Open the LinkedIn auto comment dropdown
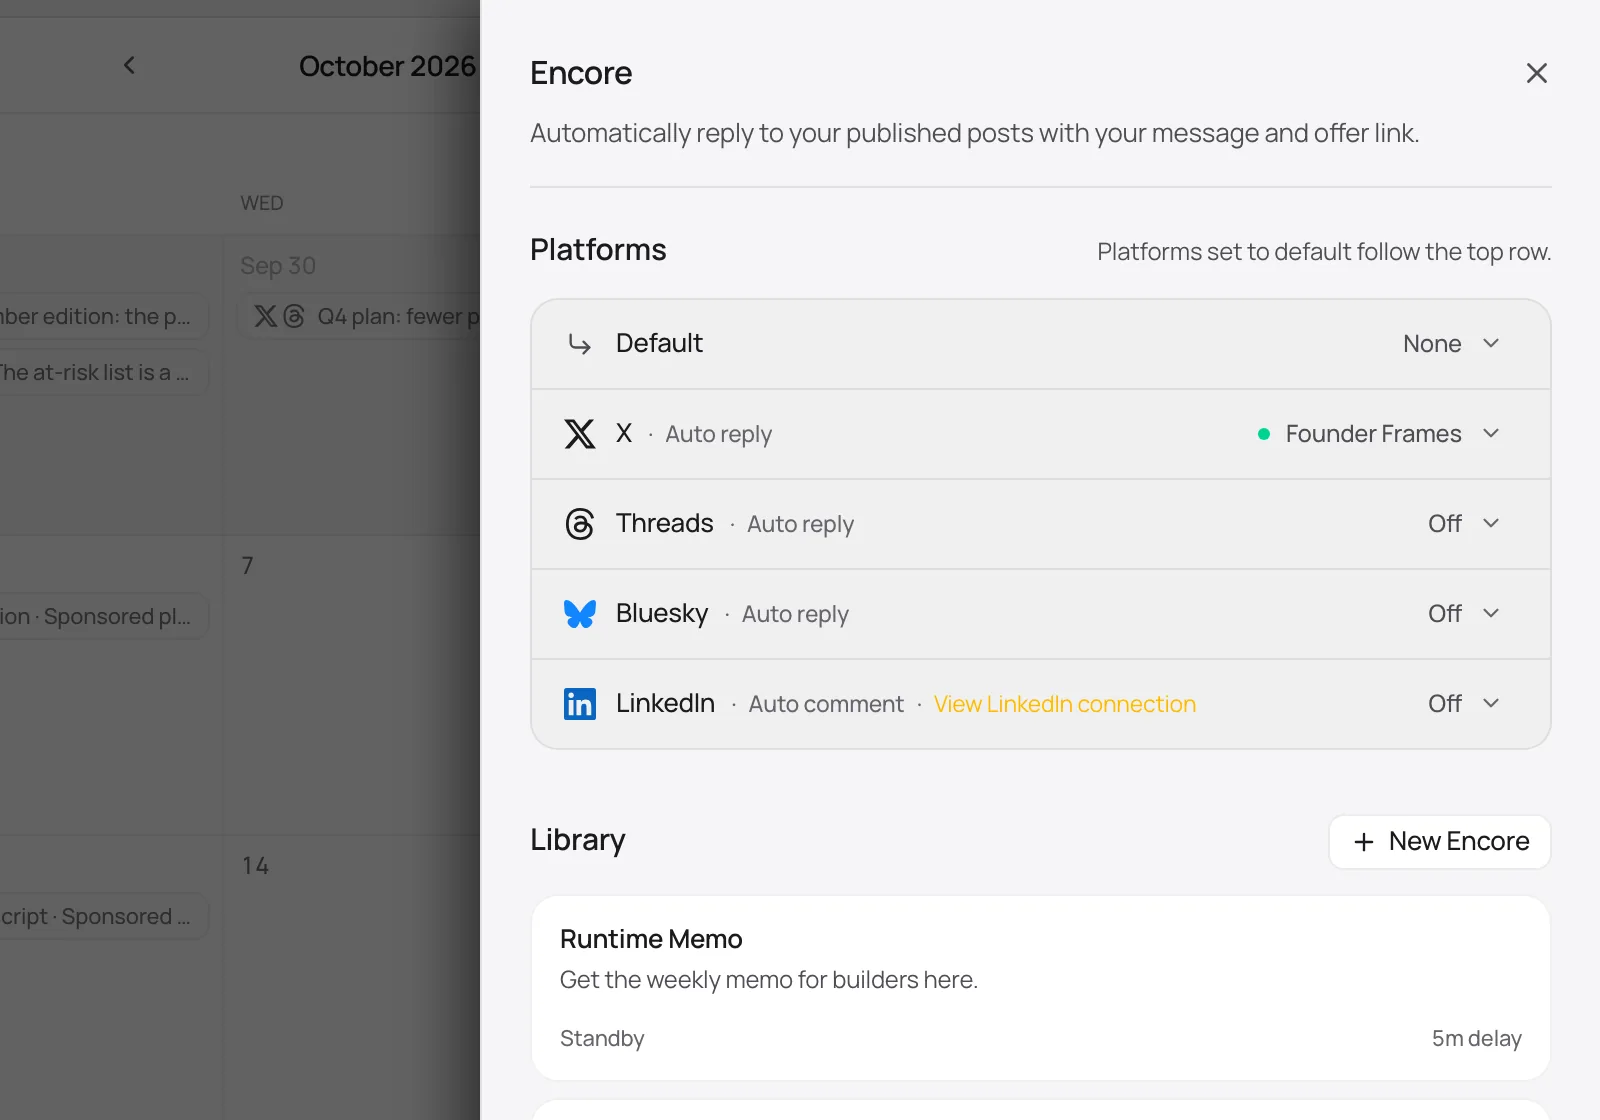Viewport: 1600px width, 1120px height. [1464, 704]
